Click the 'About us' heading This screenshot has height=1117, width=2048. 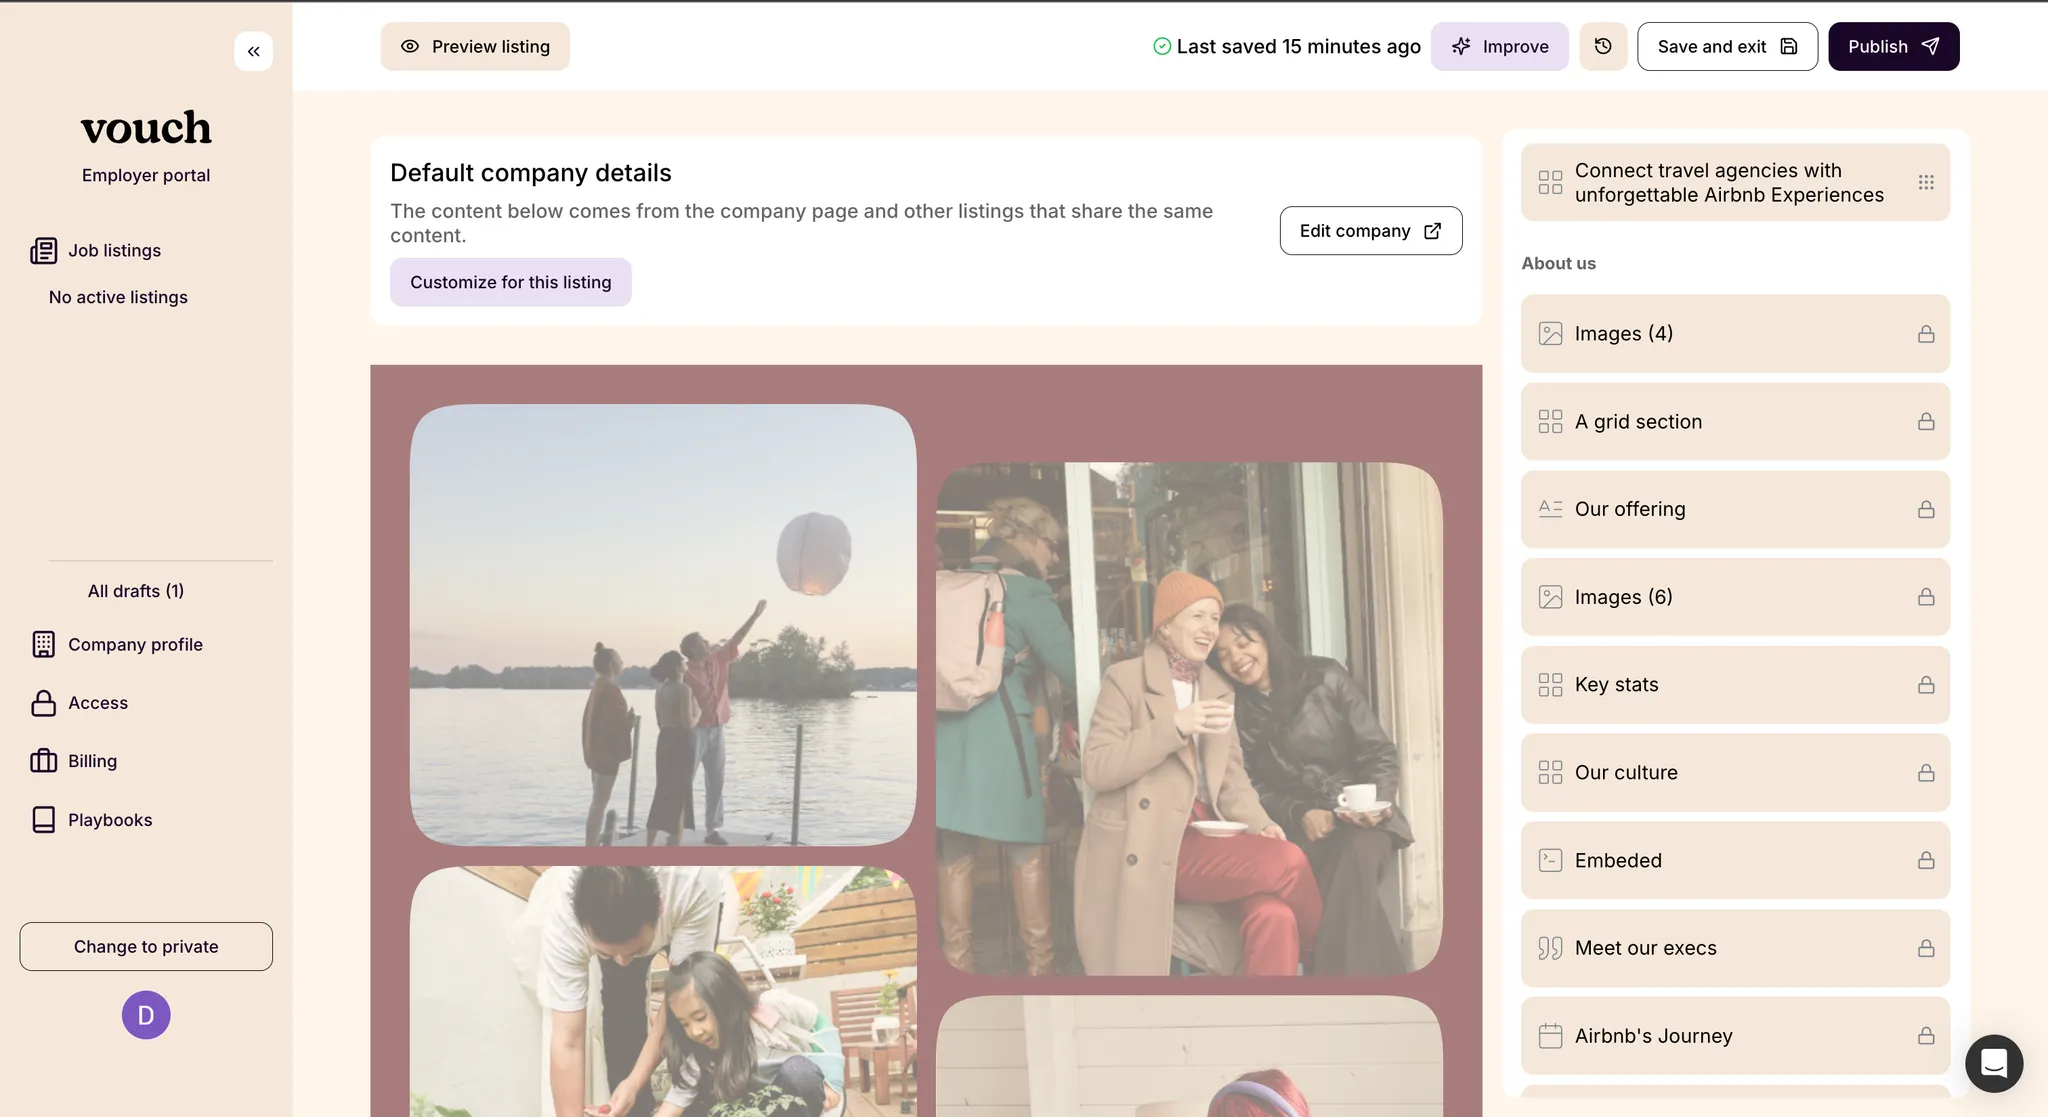pyautogui.click(x=1558, y=264)
